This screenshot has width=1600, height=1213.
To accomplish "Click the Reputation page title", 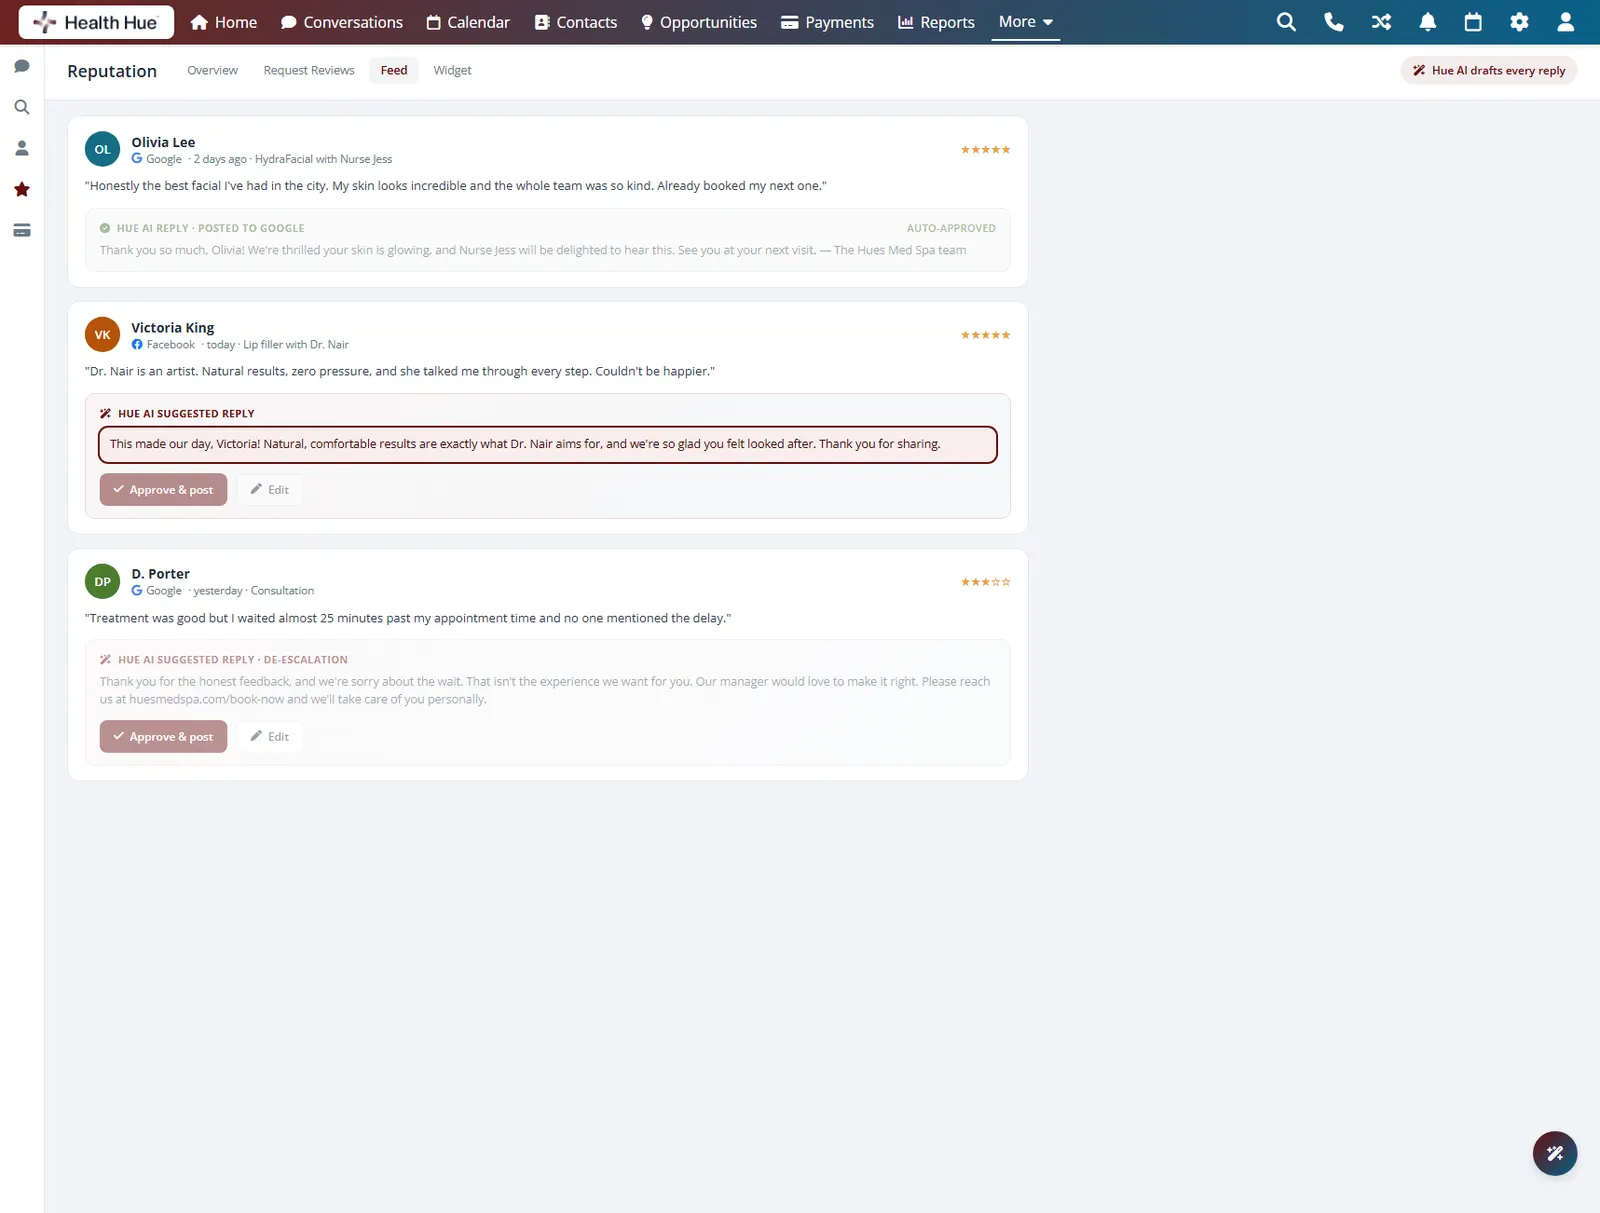I will pyautogui.click(x=112, y=71).
